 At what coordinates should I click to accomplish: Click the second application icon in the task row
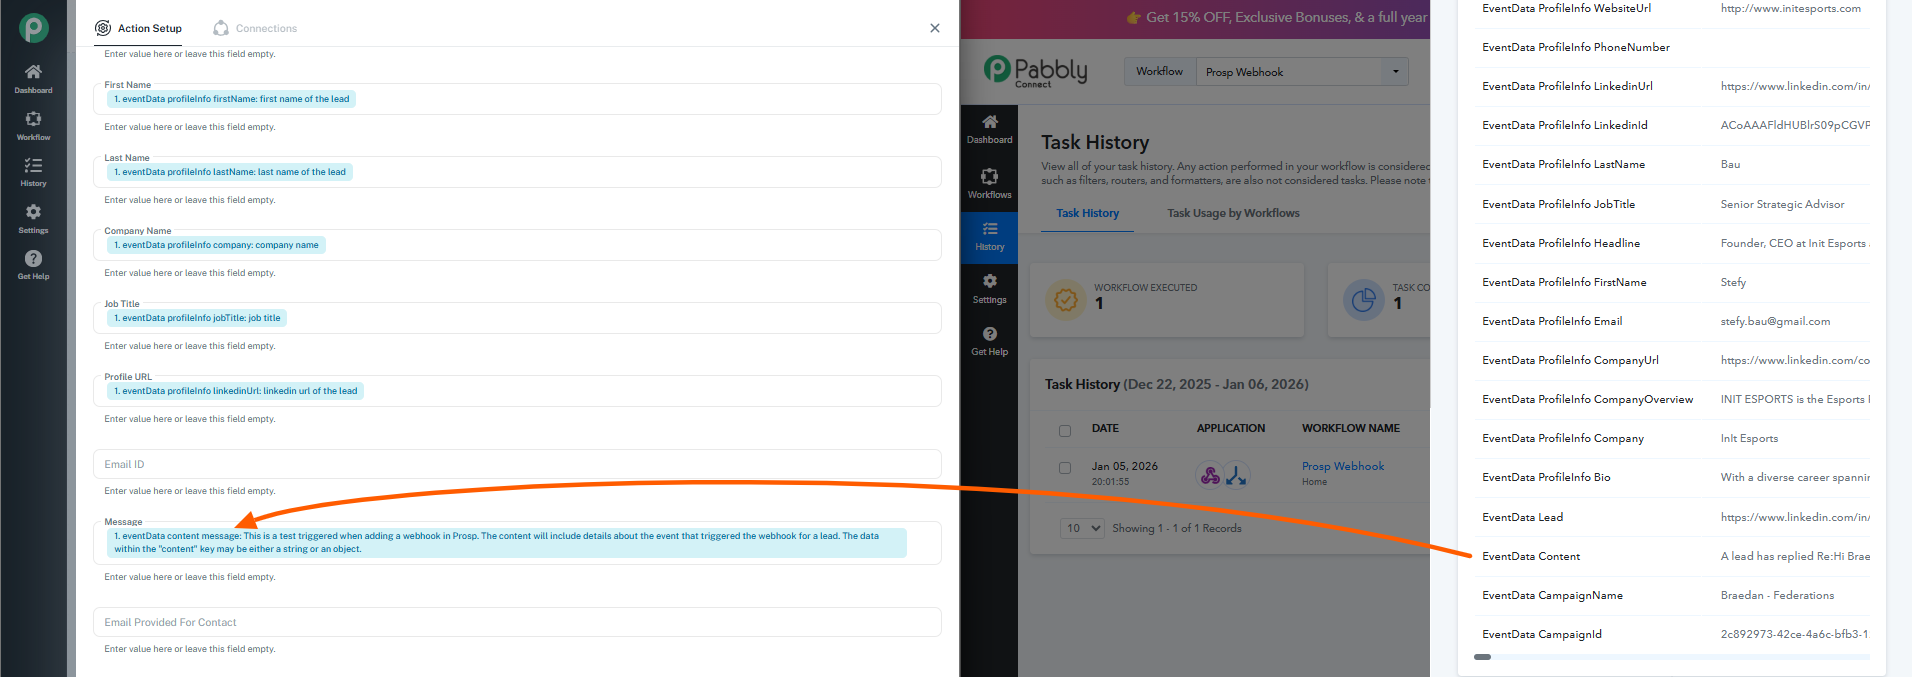[x=1237, y=475]
